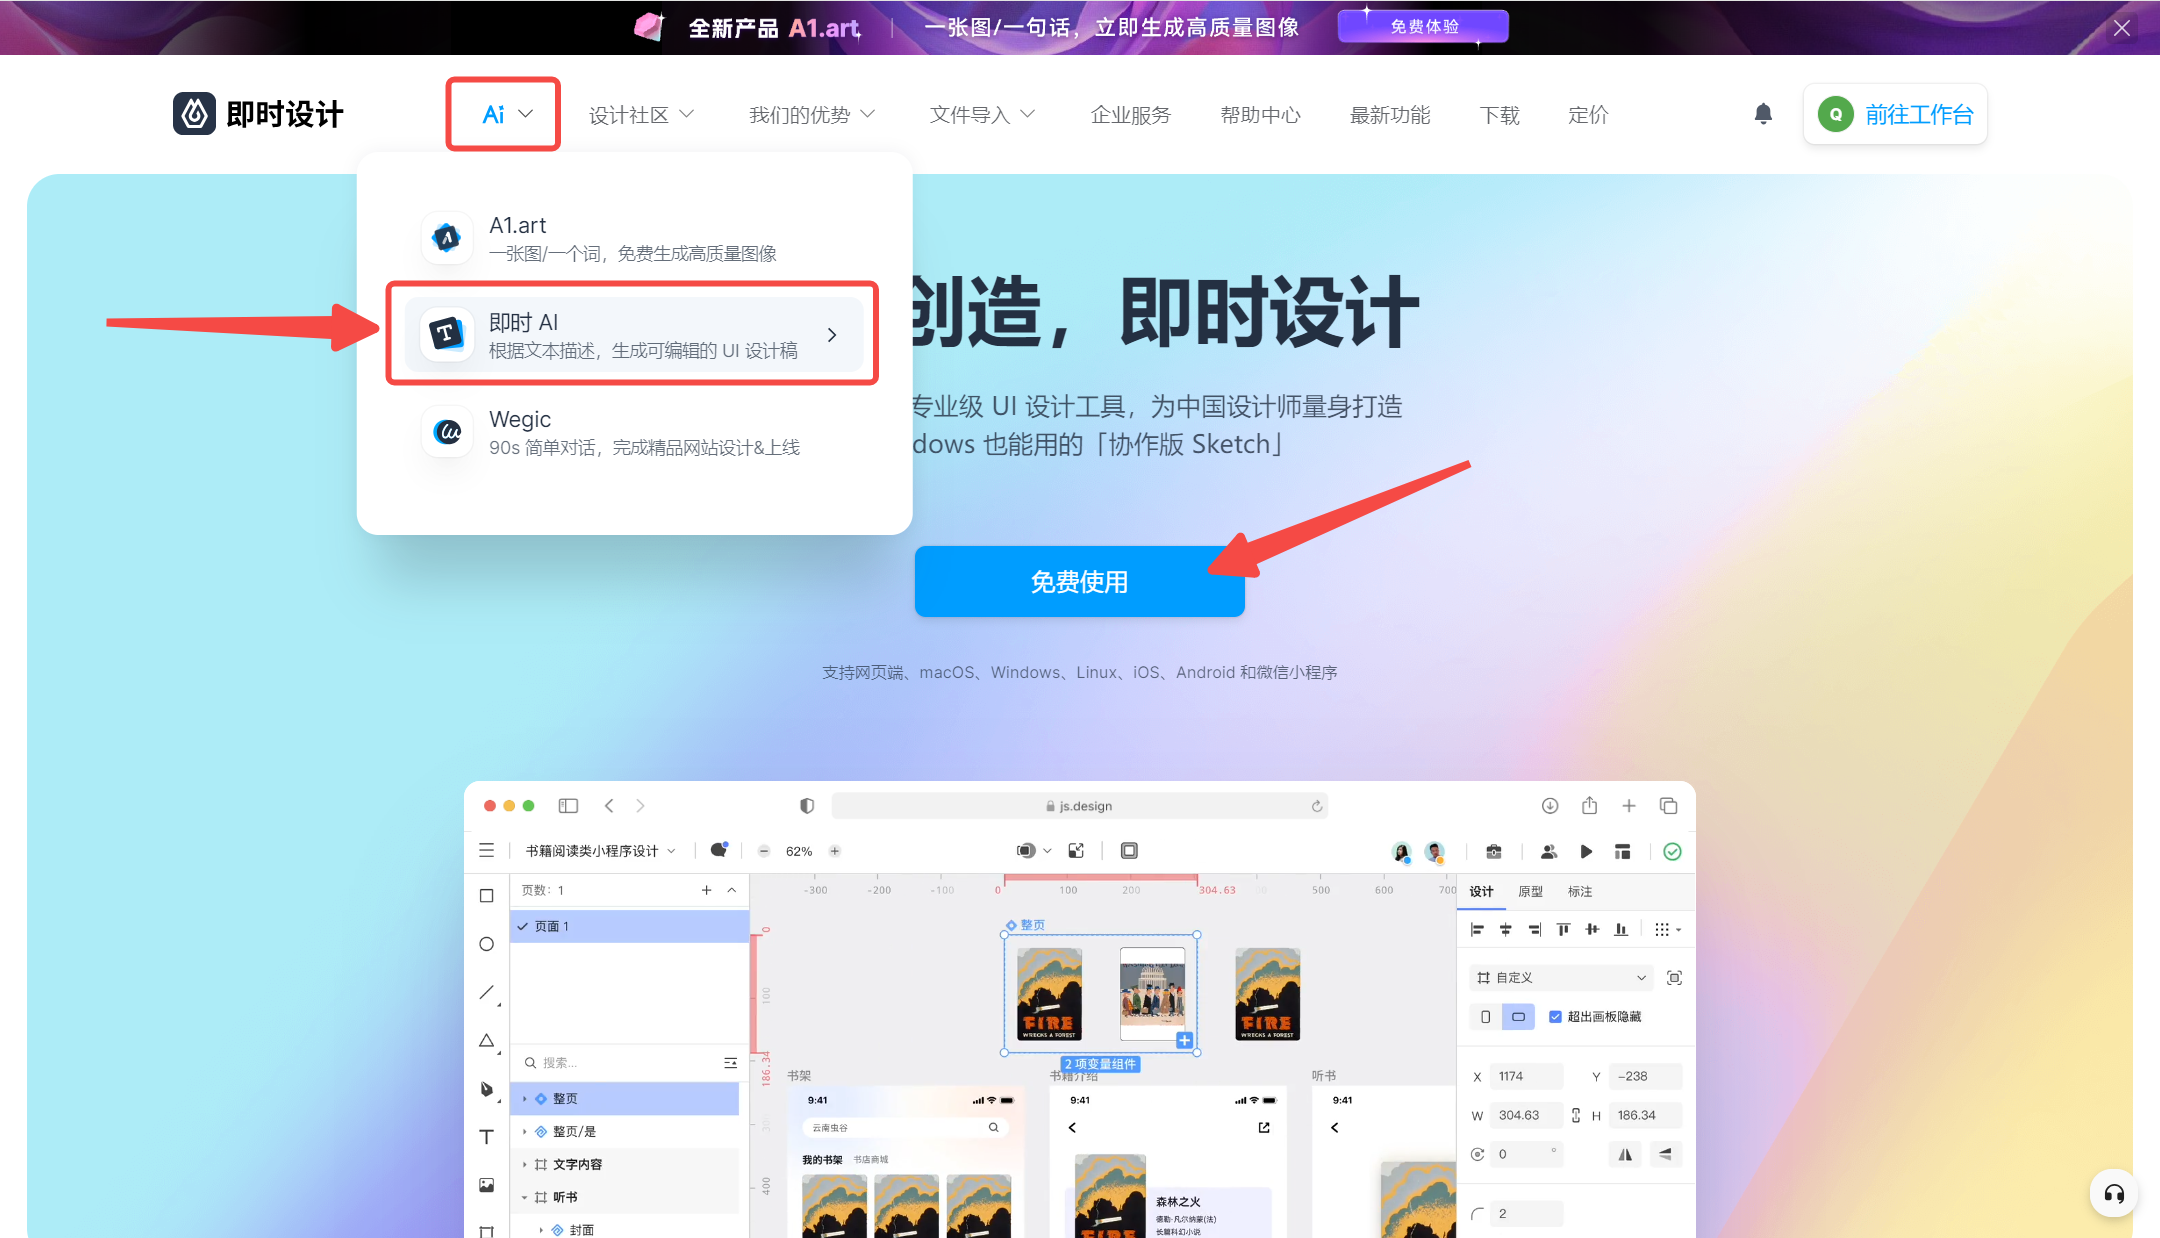Select the portrait orientation toggle
The width and height of the screenshot is (2160, 1238).
tap(1486, 1017)
